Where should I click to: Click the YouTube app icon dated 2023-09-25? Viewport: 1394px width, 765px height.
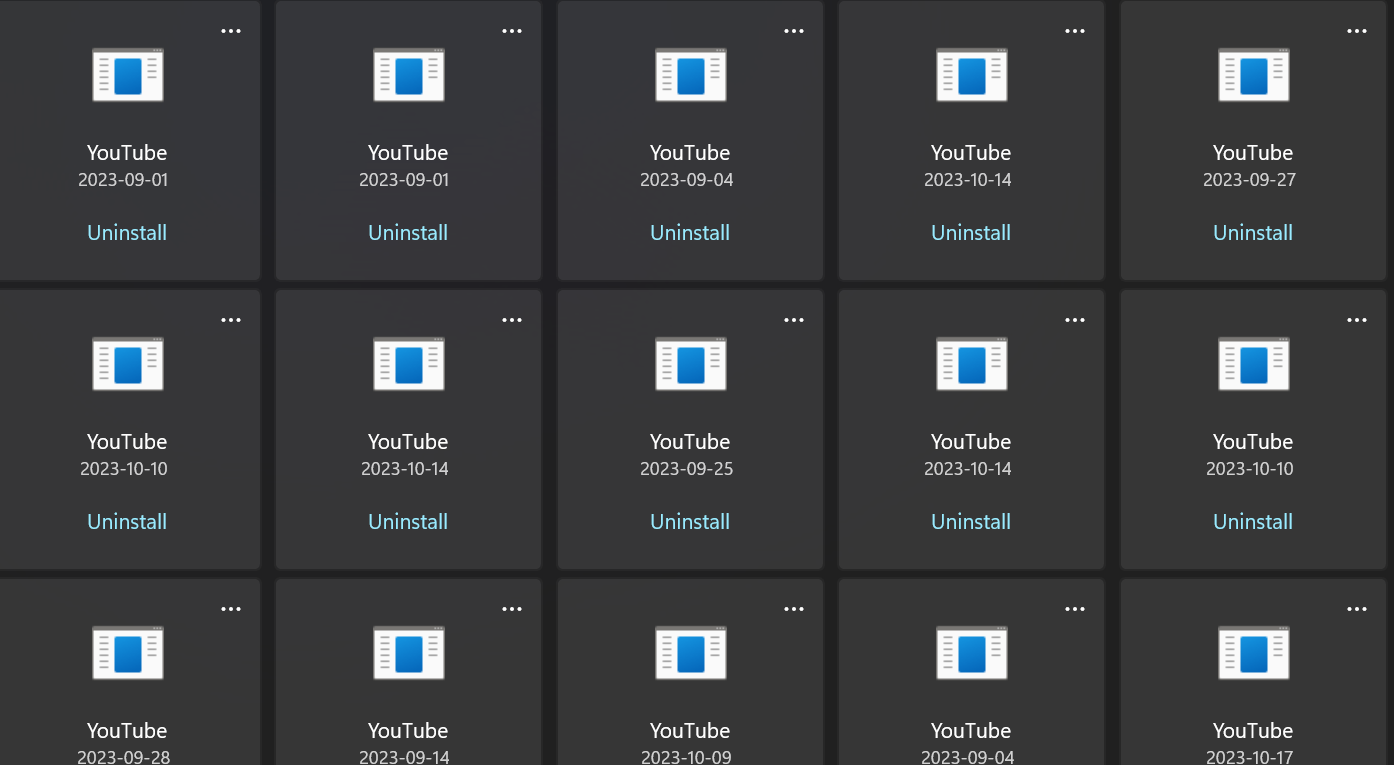coord(690,364)
